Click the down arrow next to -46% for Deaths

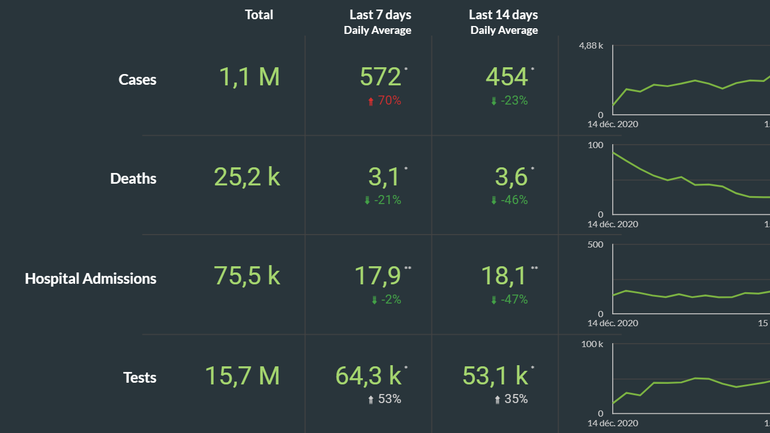click(493, 200)
